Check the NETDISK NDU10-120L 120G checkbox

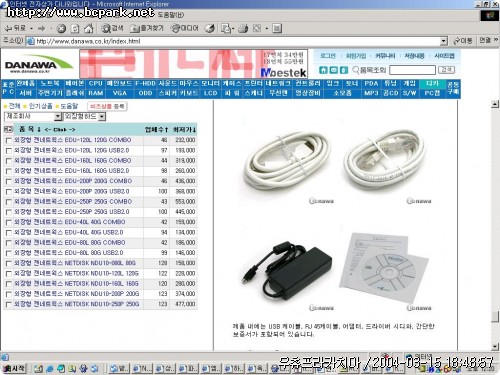[x=8, y=274]
